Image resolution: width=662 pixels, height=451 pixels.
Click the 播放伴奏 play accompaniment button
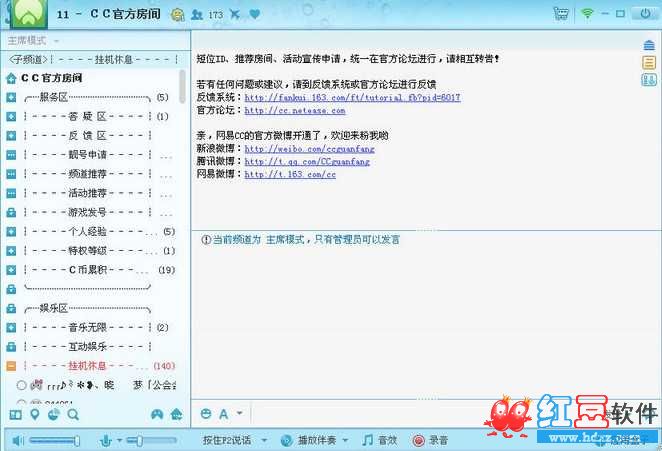point(317,440)
